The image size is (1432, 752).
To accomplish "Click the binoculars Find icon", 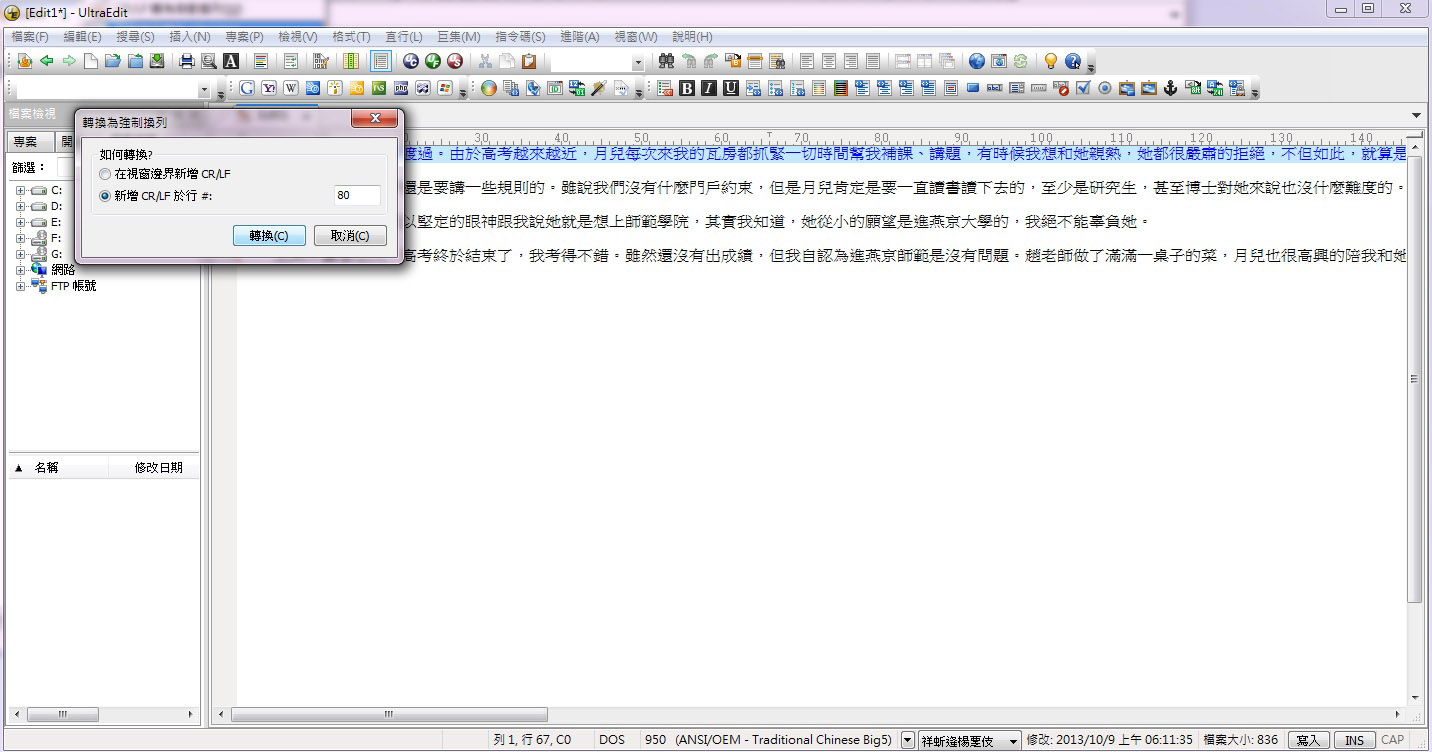I will (666, 61).
